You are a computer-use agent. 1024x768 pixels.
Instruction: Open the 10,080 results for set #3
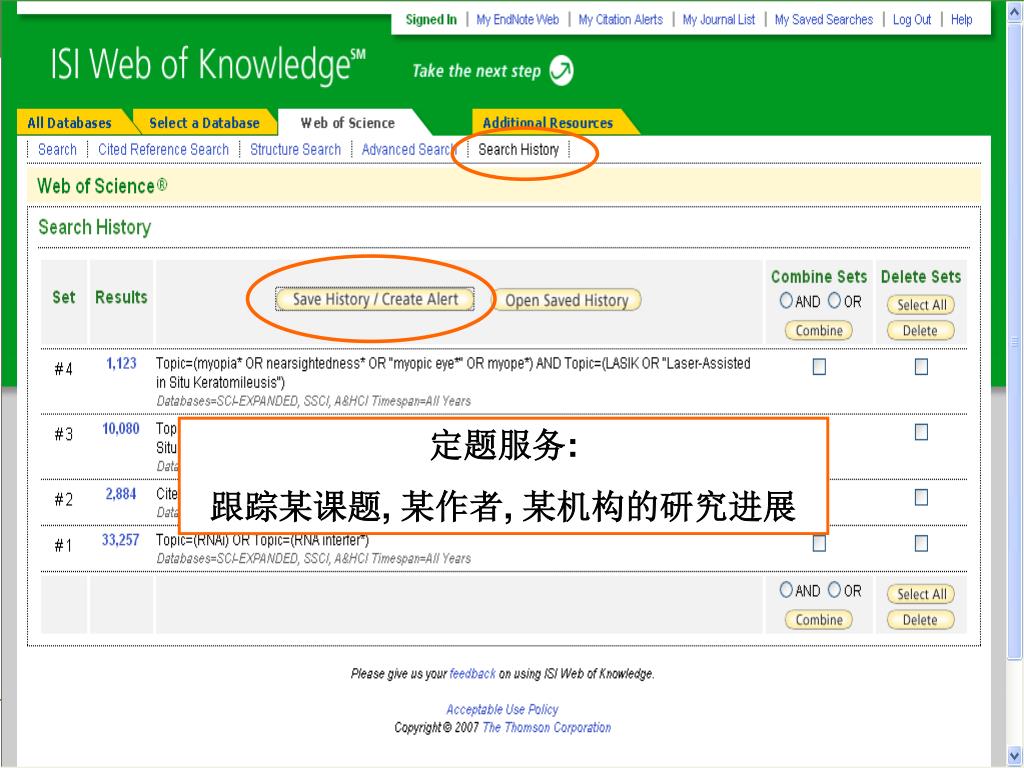(x=121, y=429)
